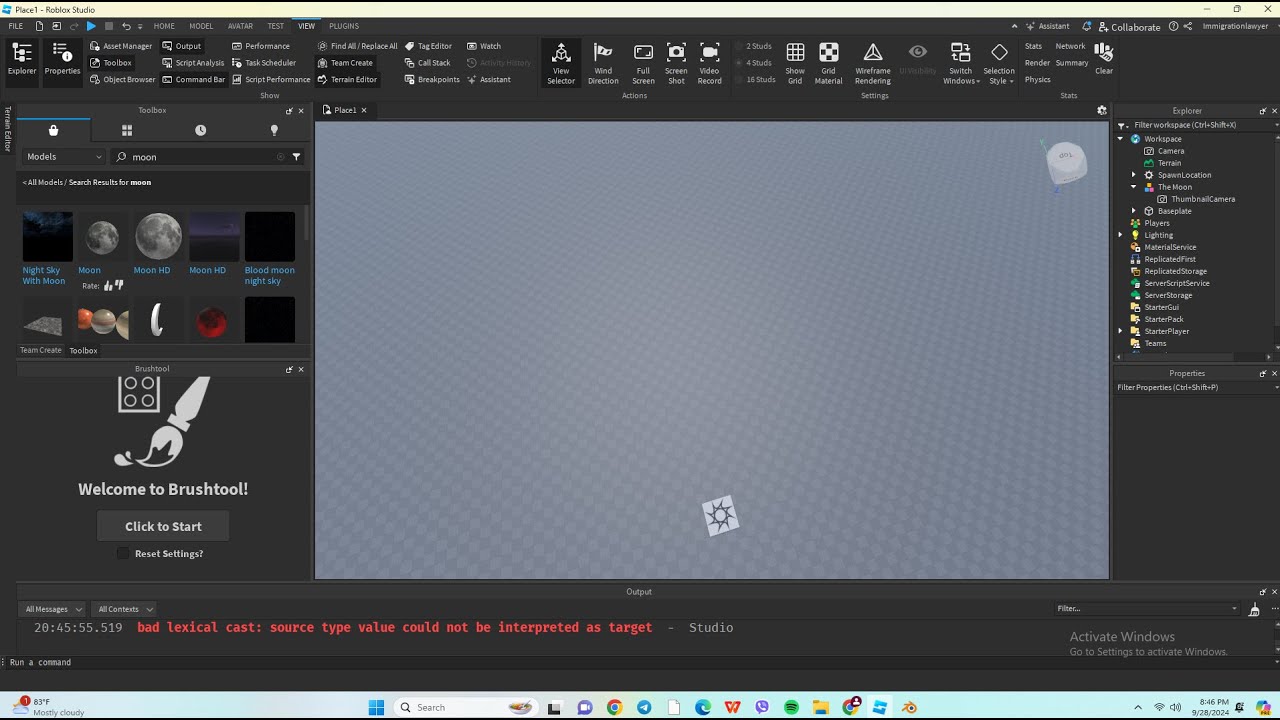Open the Task Scheduler

click(x=264, y=63)
